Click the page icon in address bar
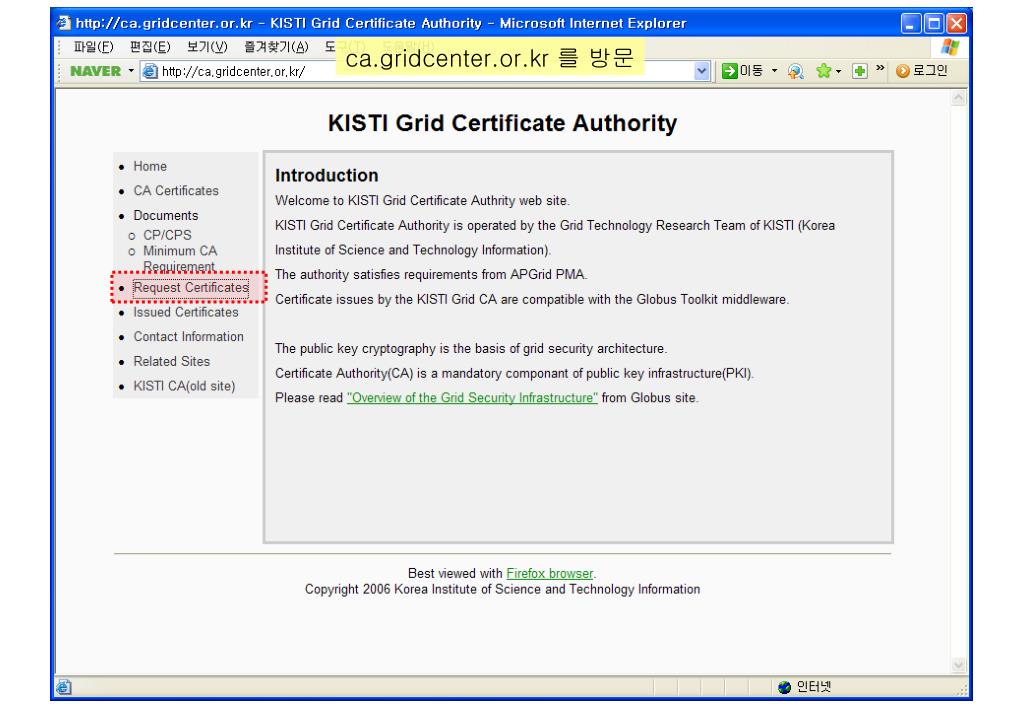Viewport: 1023px width, 708px height. point(150,71)
